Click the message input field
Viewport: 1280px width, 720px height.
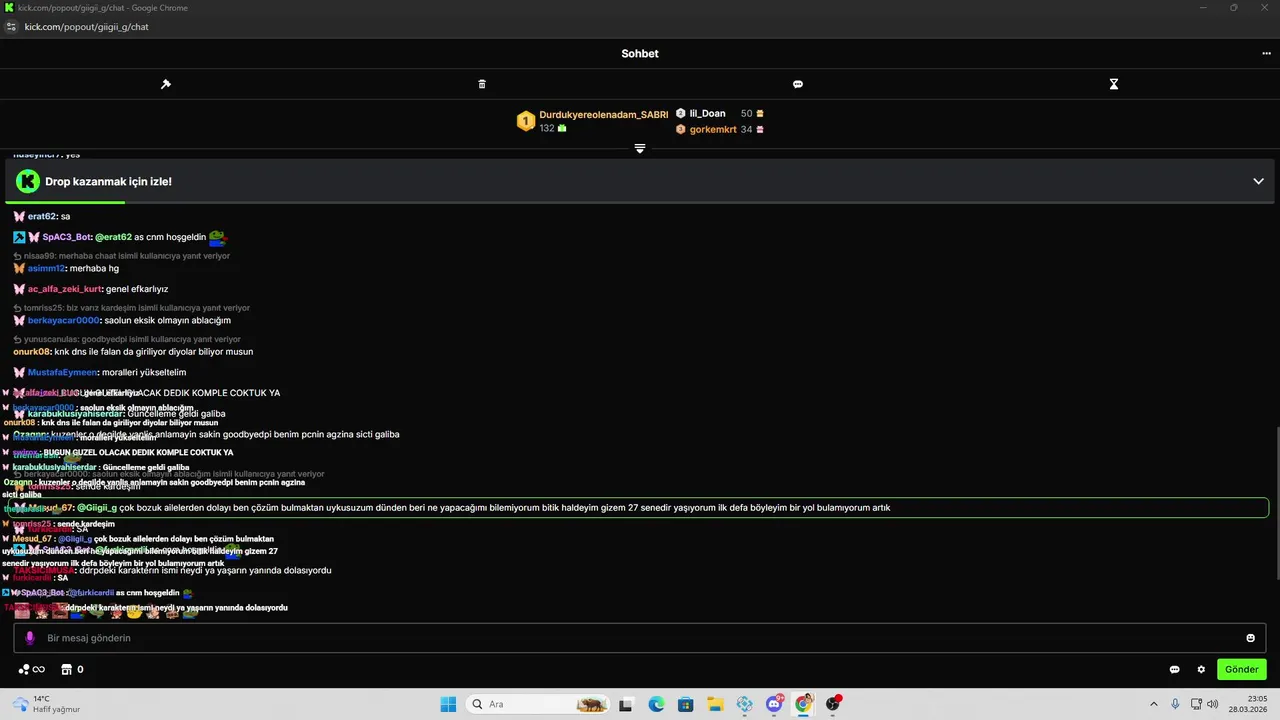tap(640, 638)
